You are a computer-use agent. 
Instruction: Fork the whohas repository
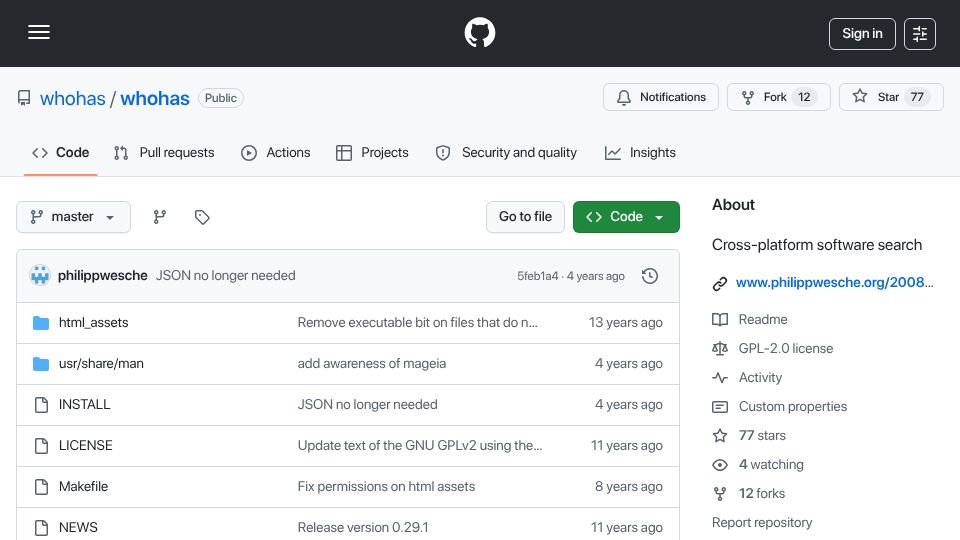pos(779,97)
